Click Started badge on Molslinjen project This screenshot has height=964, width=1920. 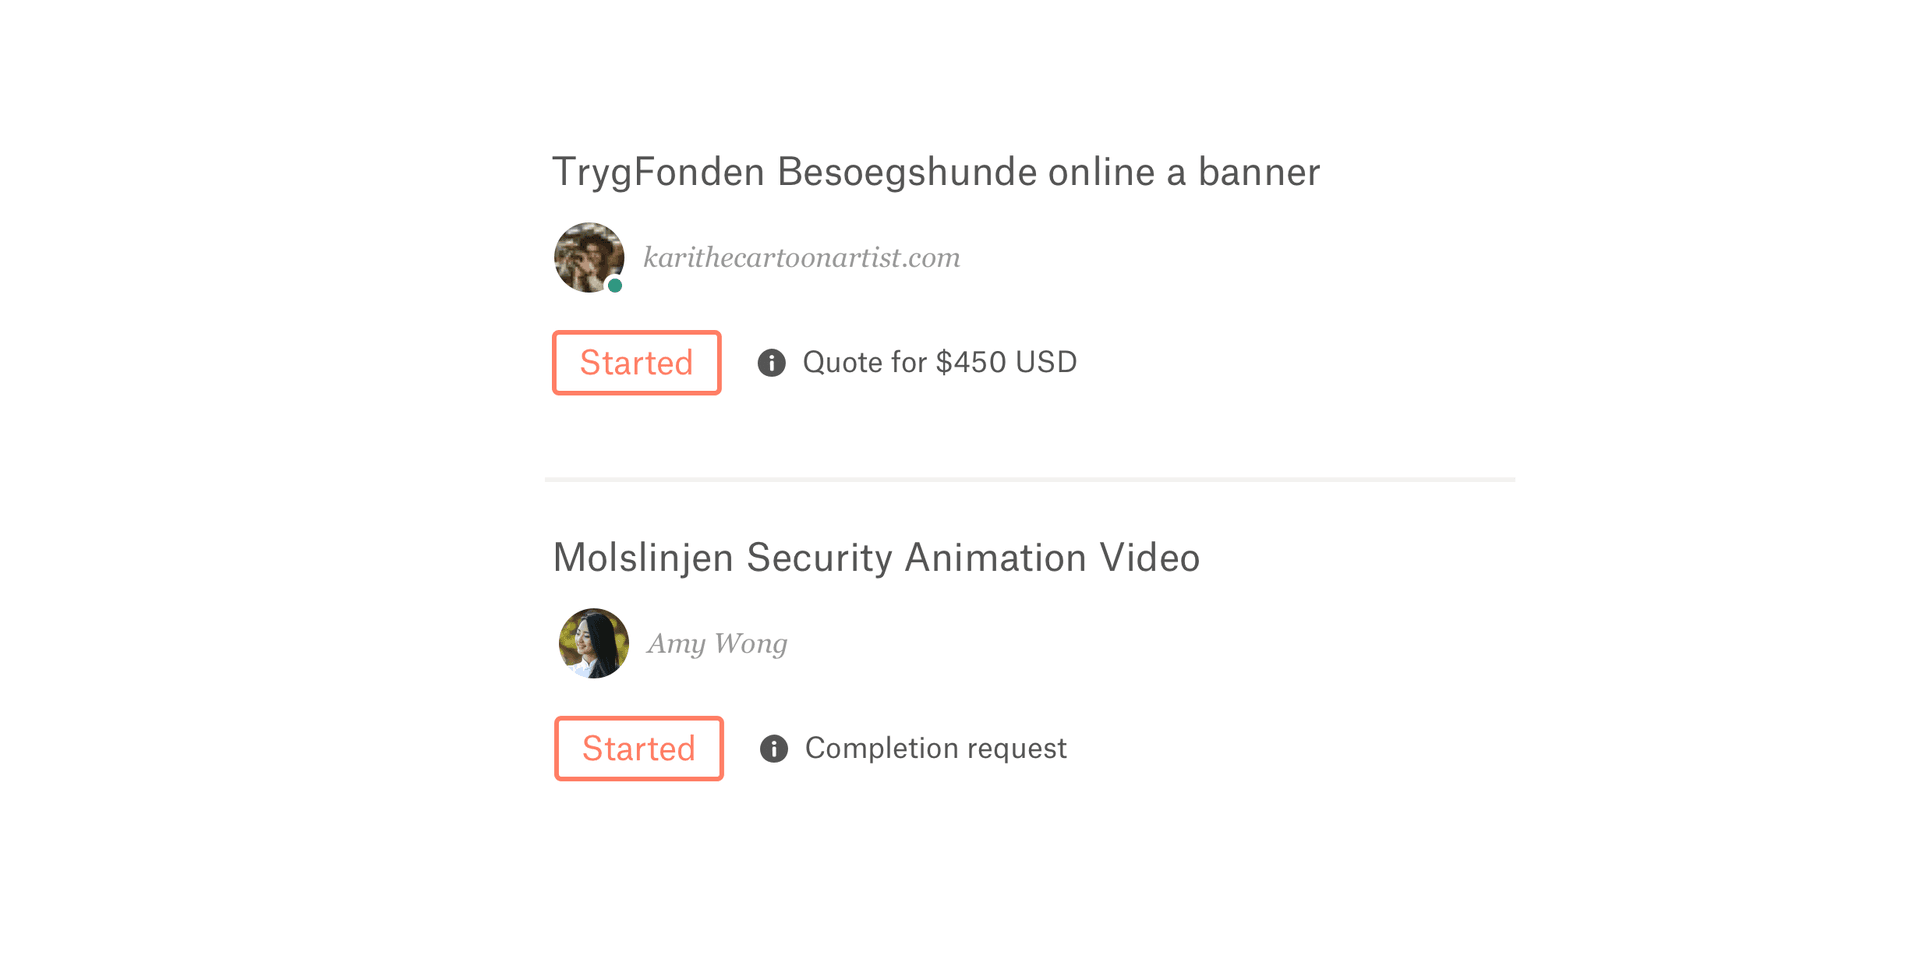[638, 749]
